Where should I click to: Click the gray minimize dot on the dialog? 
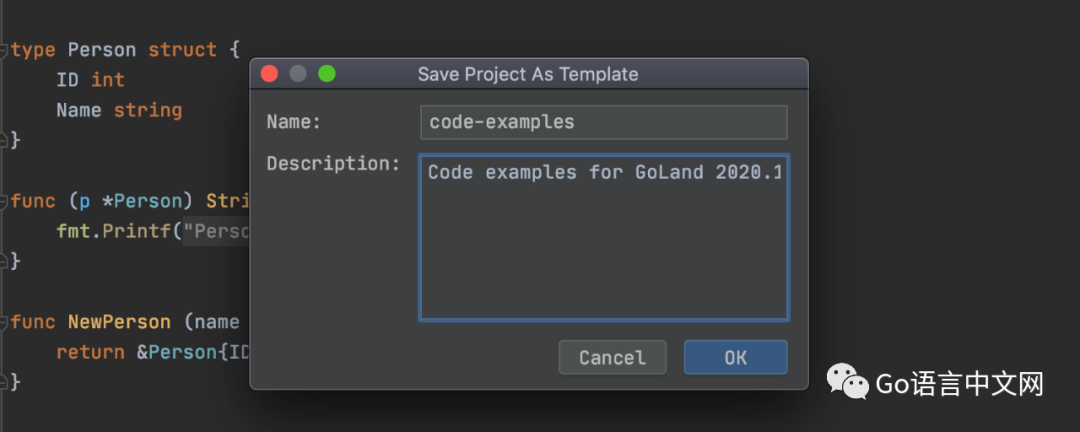298,74
